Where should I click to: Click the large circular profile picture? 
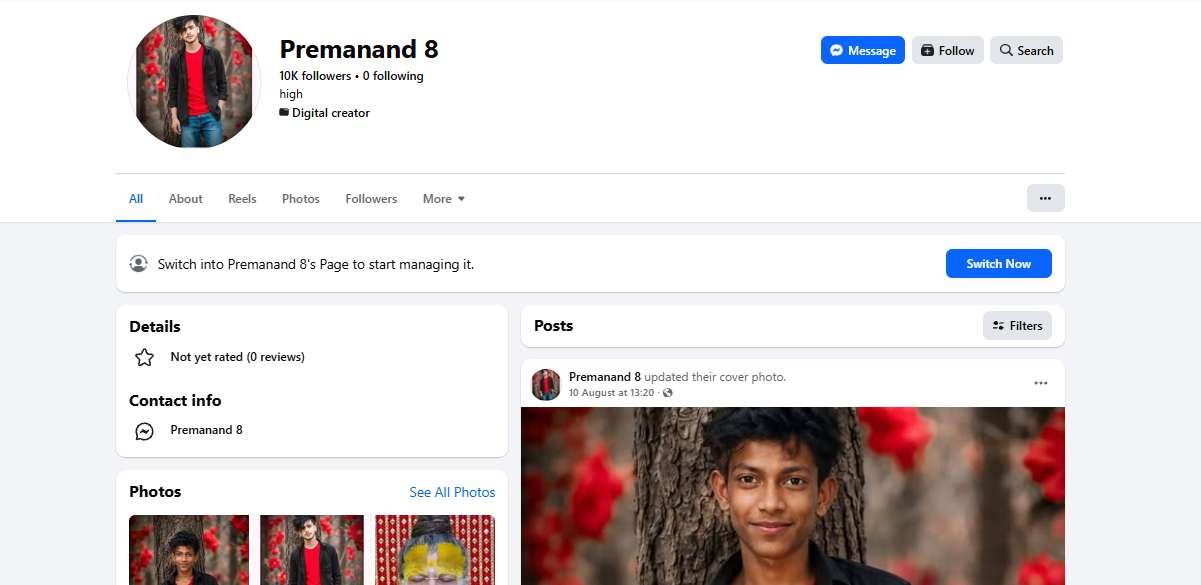tap(194, 82)
